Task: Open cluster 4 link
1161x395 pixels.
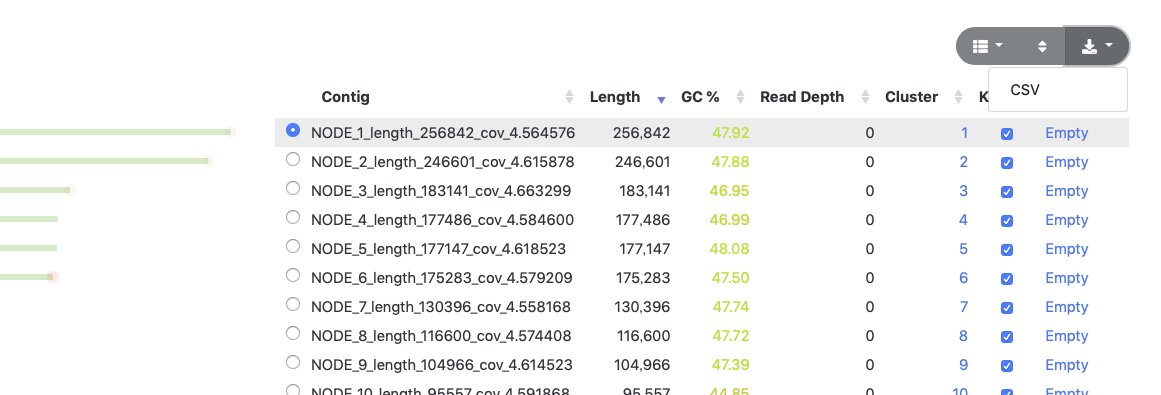Action: click(964, 220)
